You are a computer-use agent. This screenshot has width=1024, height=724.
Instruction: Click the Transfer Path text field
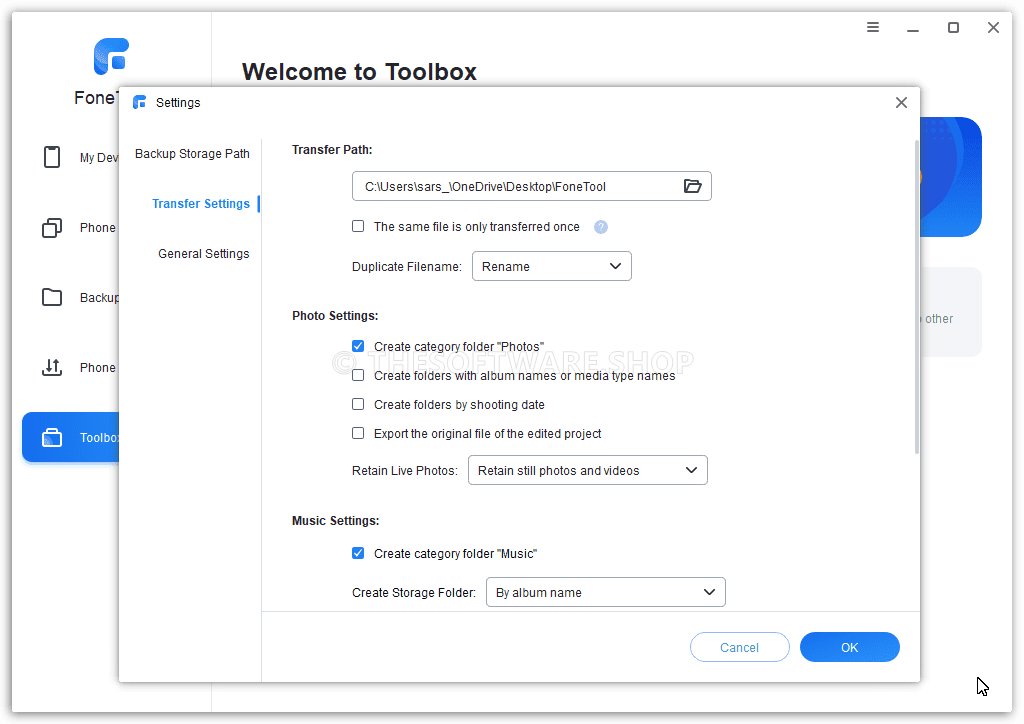[532, 187]
